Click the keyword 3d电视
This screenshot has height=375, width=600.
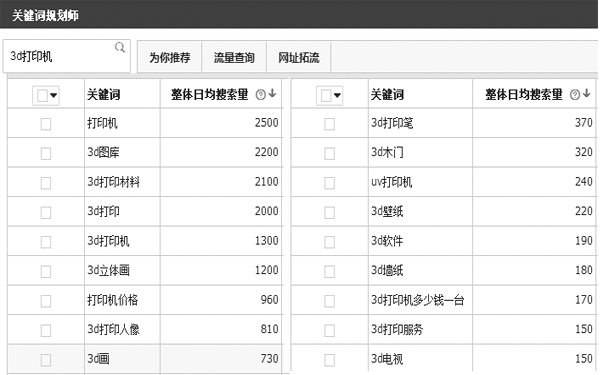tap(387, 359)
